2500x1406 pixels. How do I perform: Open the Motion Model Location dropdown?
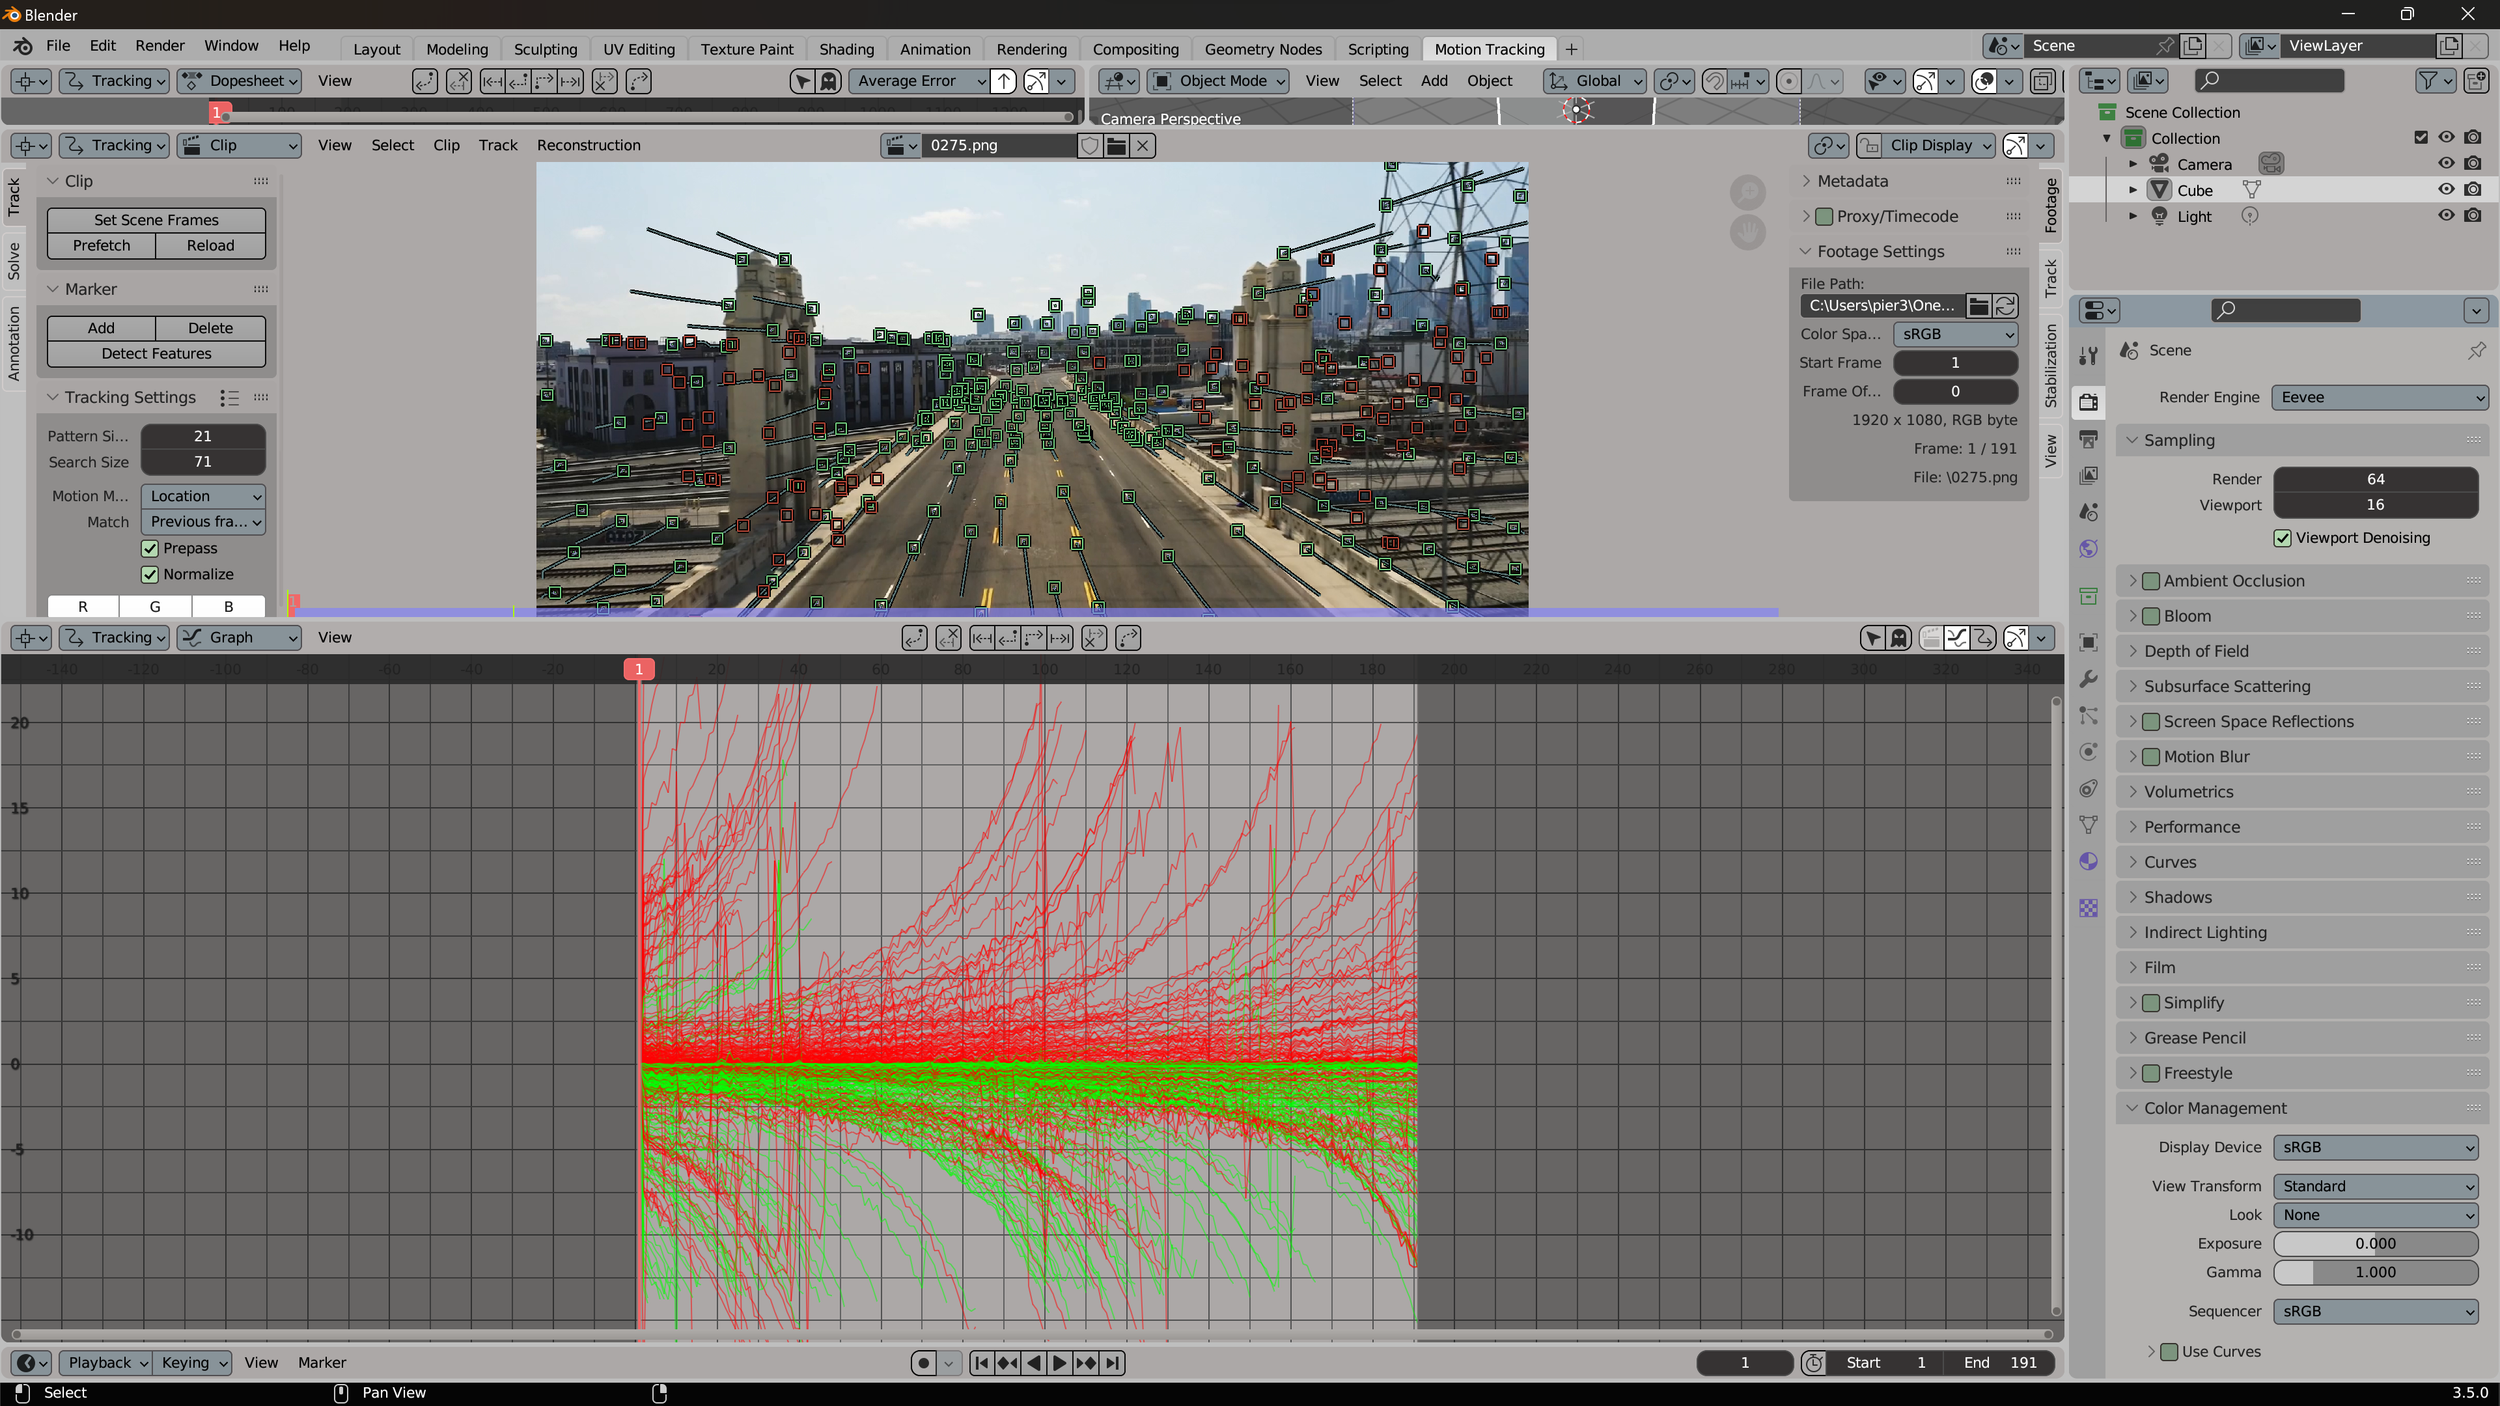(204, 497)
